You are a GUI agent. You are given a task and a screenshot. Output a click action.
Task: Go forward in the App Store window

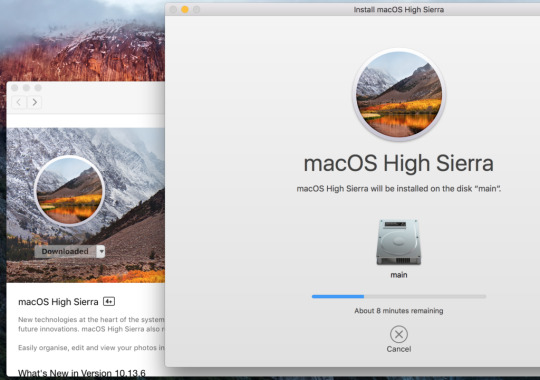[x=34, y=102]
